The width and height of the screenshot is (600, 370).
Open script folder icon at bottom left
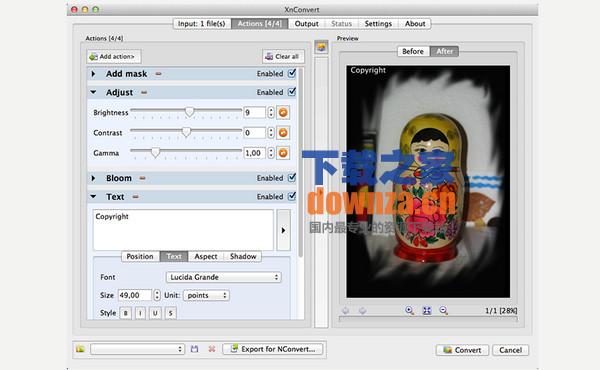[80, 349]
